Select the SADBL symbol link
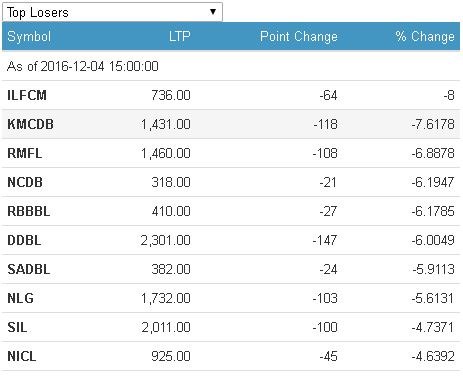 click(x=29, y=269)
